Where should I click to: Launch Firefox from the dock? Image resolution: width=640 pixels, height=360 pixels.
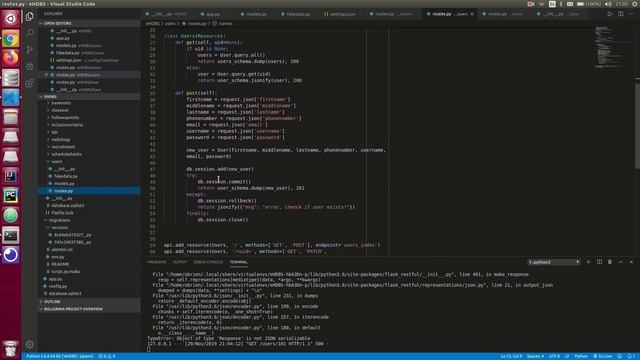click(x=11, y=58)
